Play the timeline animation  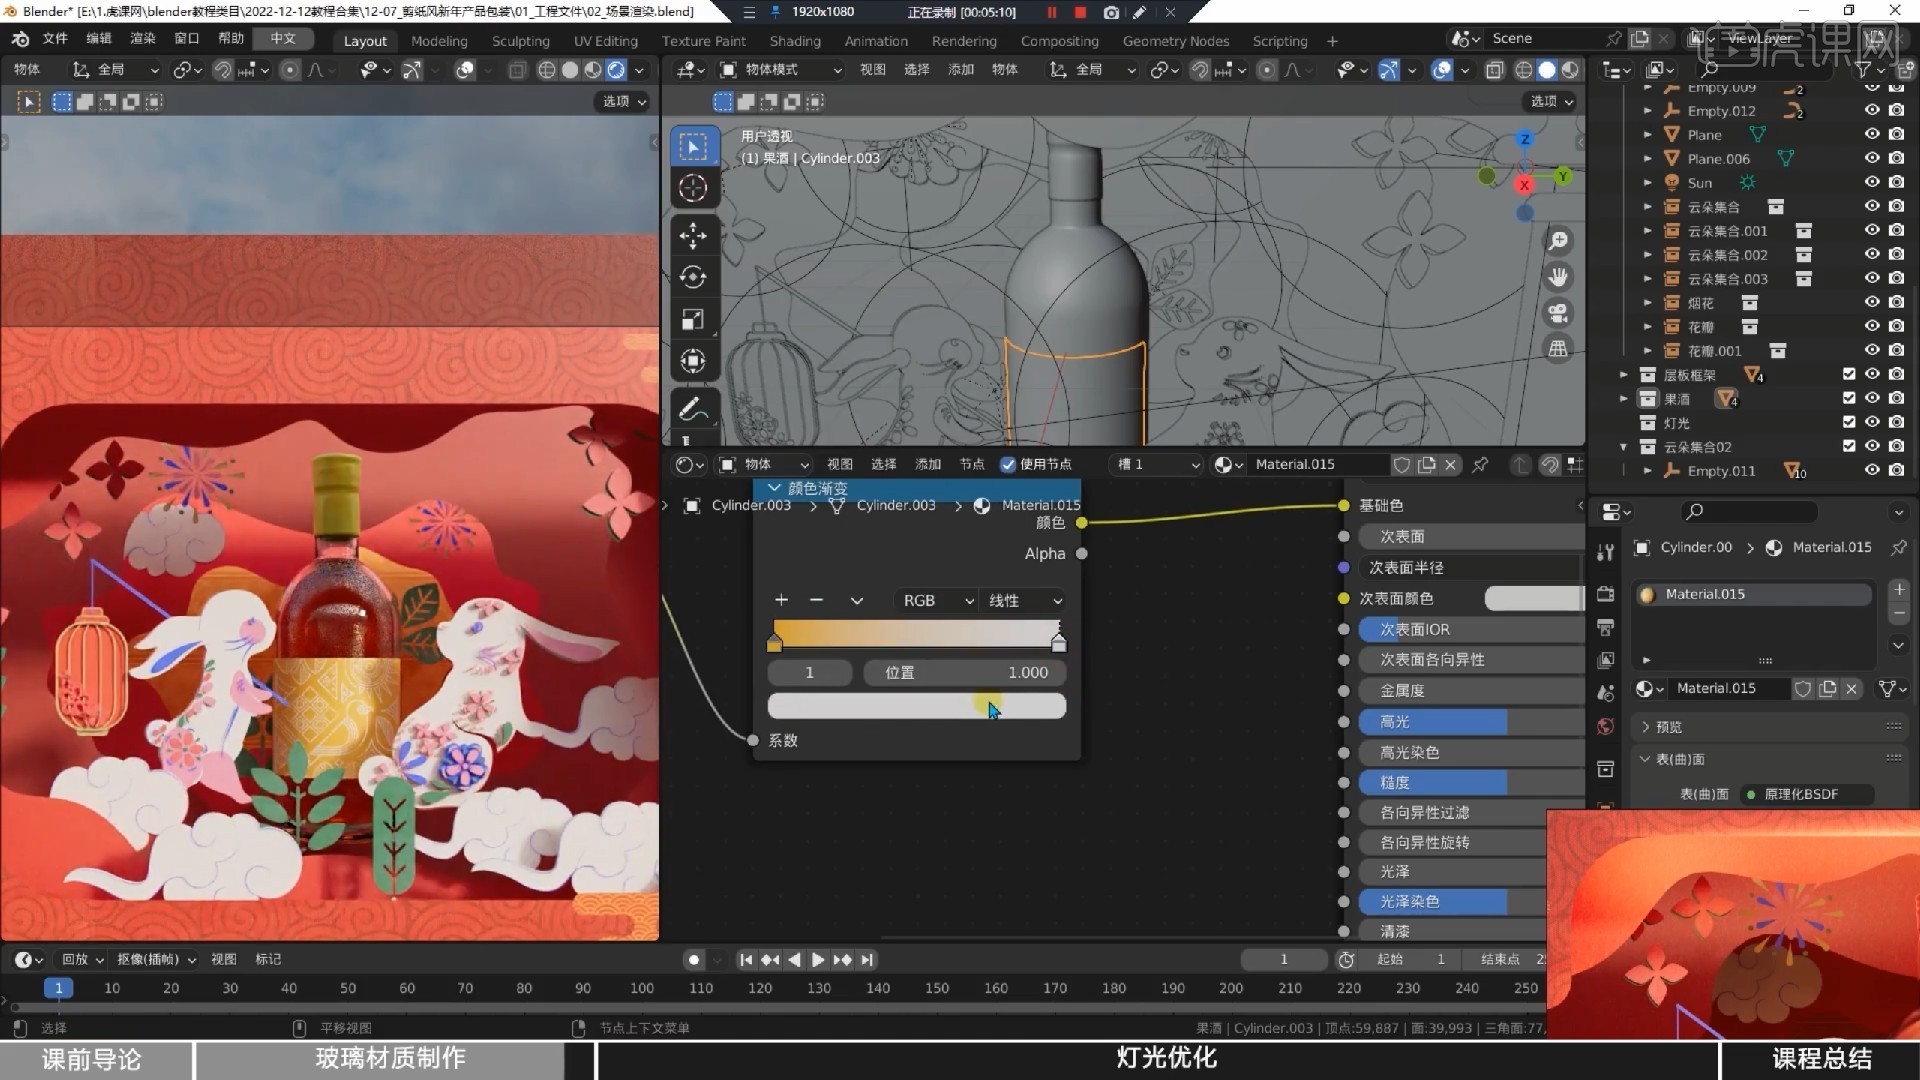click(x=818, y=960)
